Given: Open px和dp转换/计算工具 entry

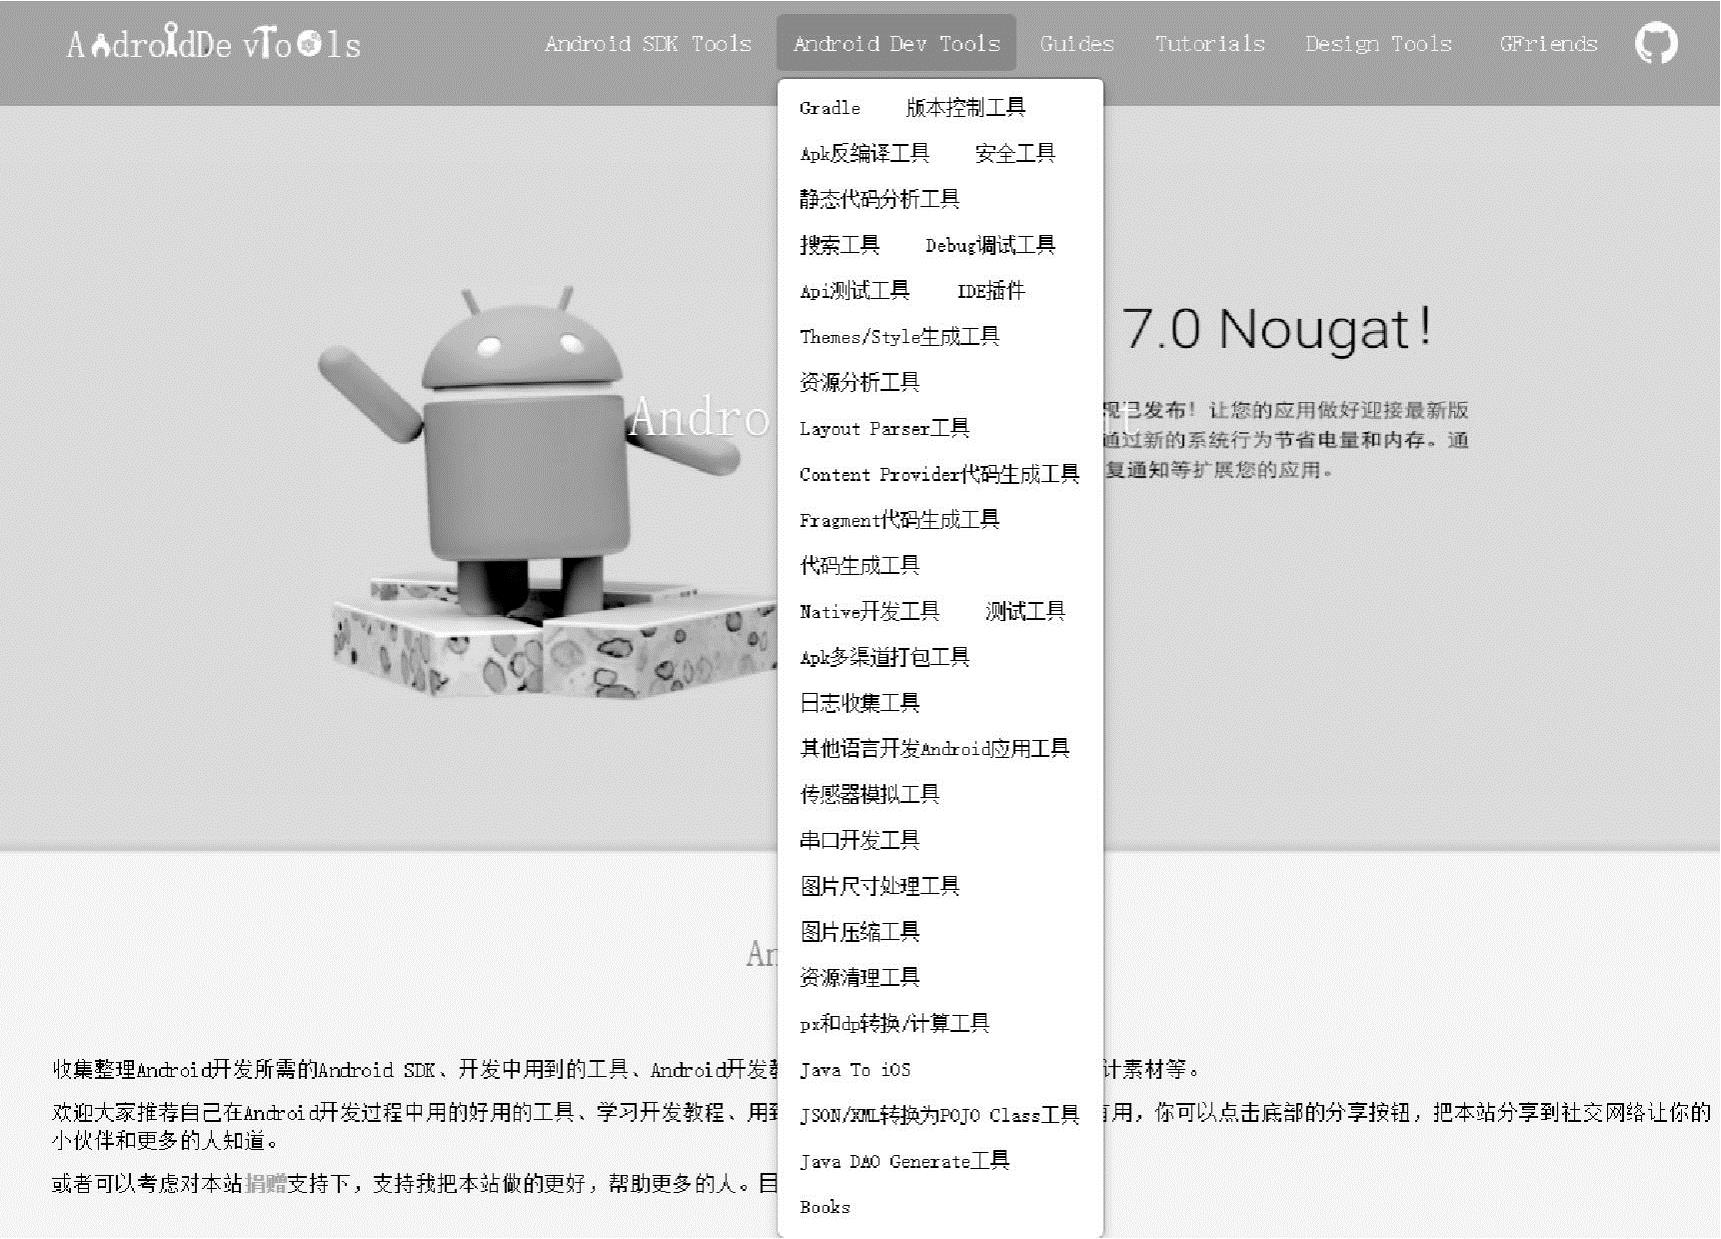Looking at the screenshot, I should 895,1024.
